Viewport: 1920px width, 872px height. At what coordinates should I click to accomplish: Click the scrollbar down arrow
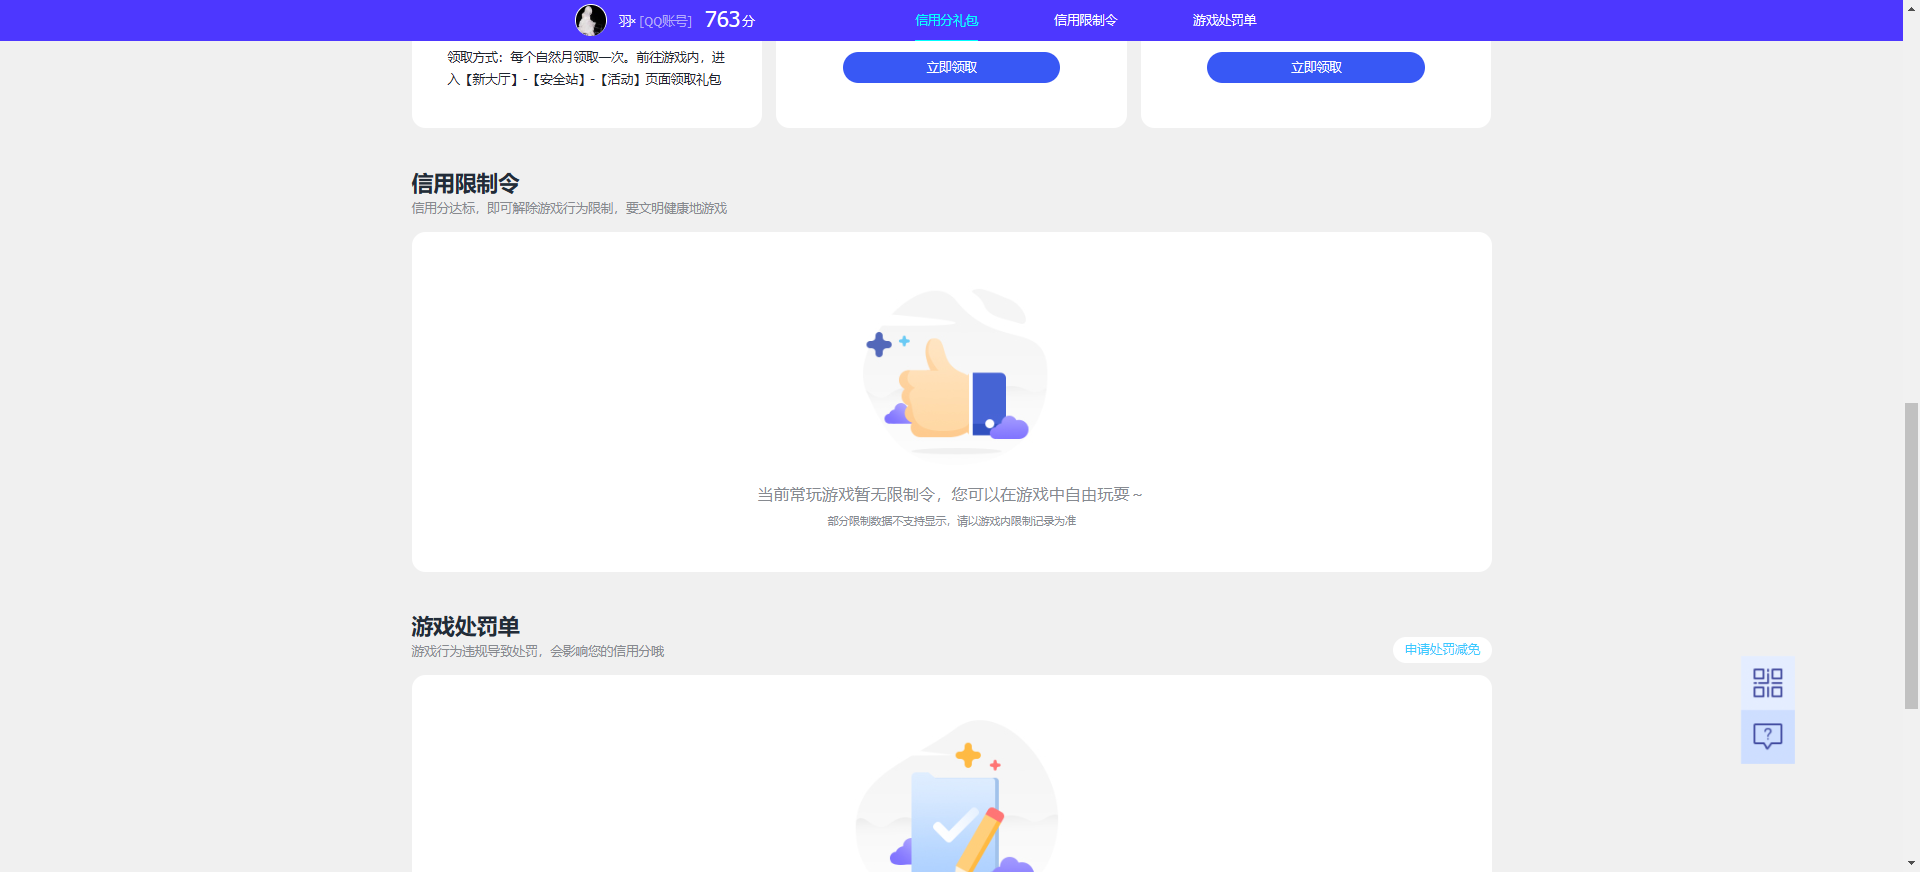point(1911,863)
